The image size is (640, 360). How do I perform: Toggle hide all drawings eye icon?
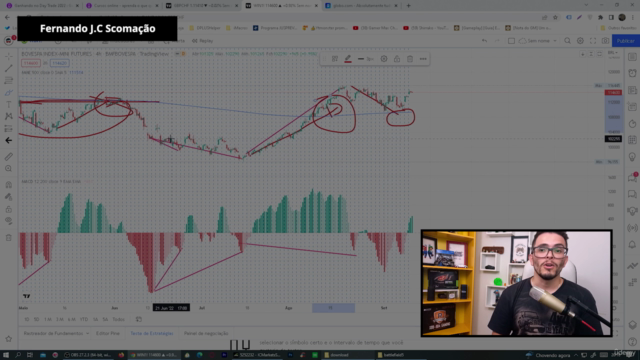point(9,221)
